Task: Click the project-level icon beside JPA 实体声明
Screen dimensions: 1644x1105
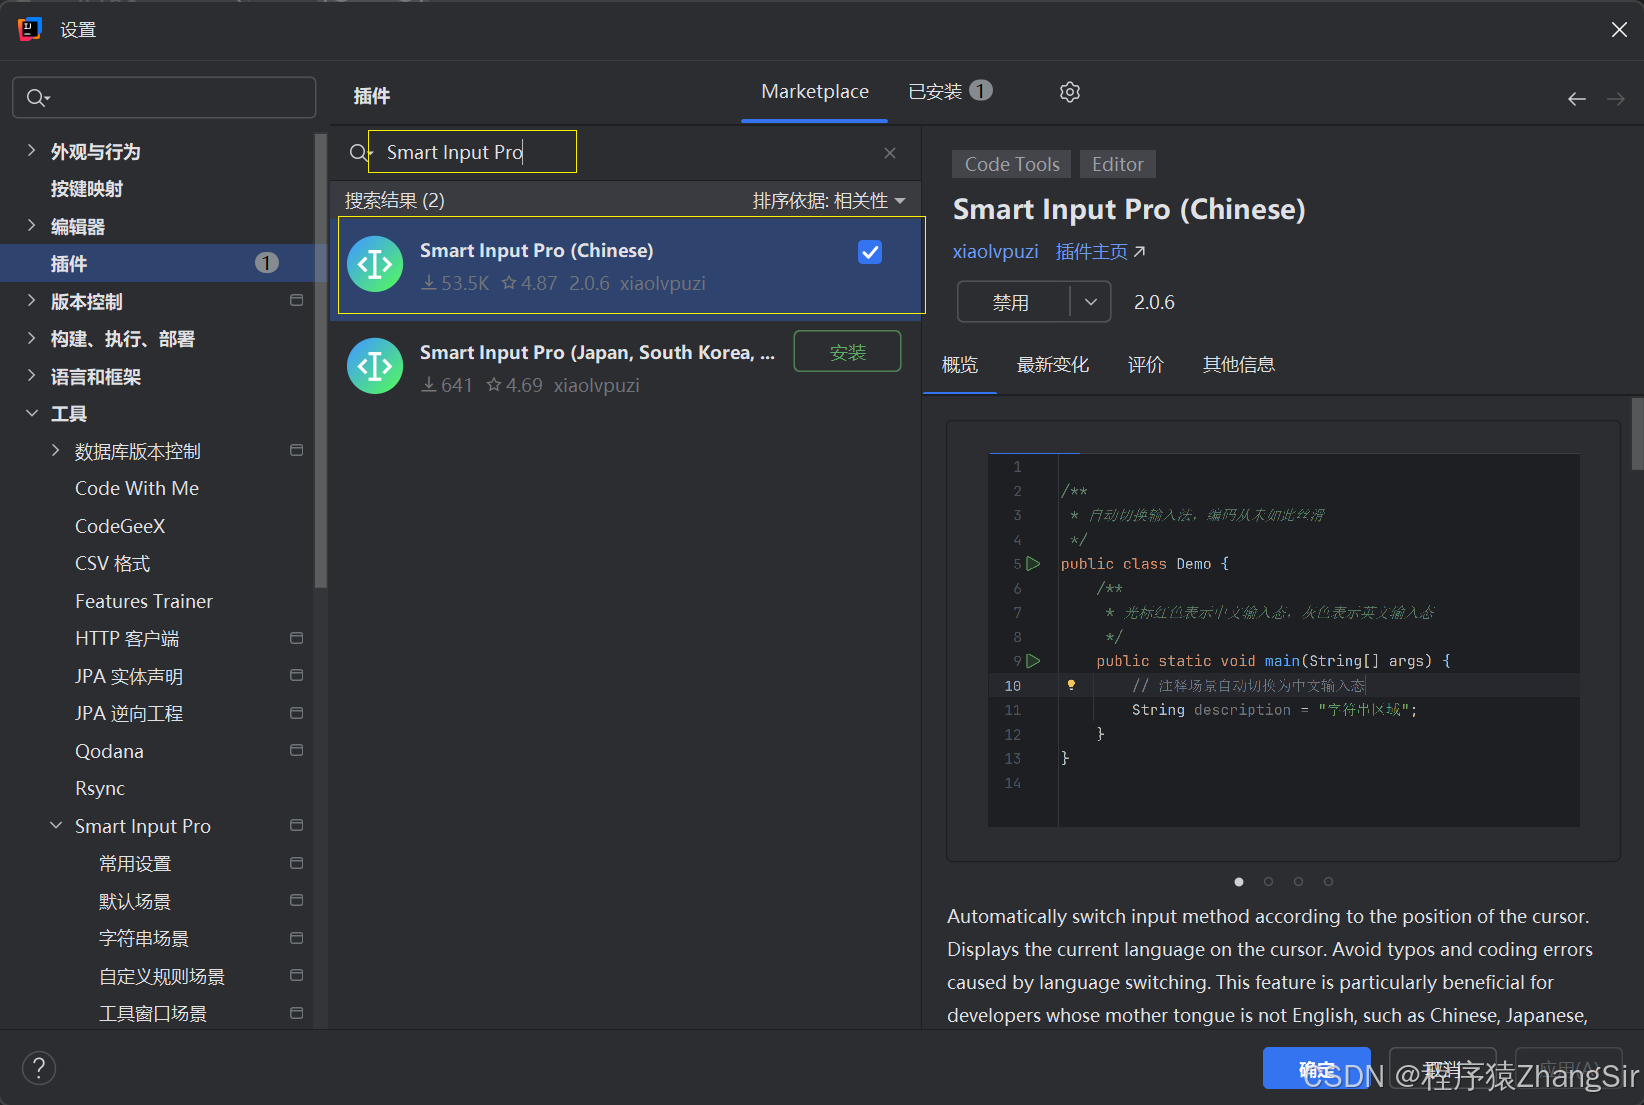Action: tap(296, 675)
